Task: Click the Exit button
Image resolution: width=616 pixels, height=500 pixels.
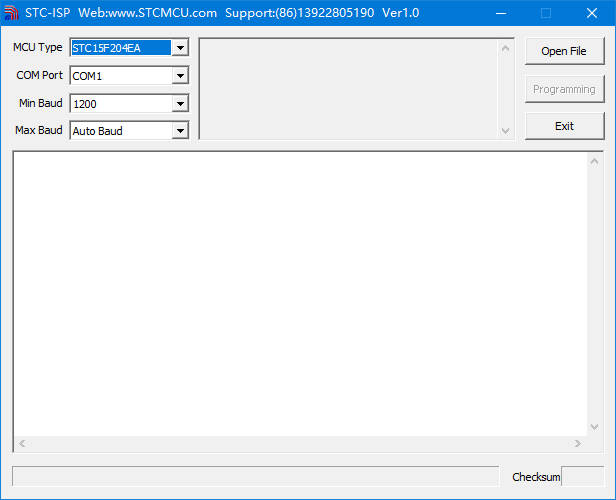Action: [x=564, y=126]
